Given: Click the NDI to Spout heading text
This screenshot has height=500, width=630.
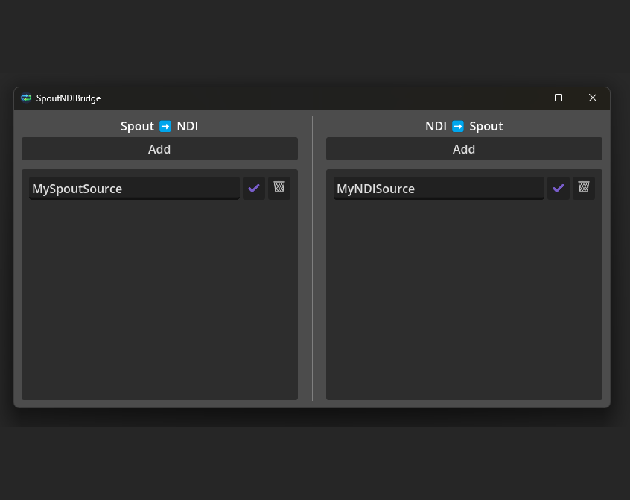Looking at the screenshot, I should [435, 126].
